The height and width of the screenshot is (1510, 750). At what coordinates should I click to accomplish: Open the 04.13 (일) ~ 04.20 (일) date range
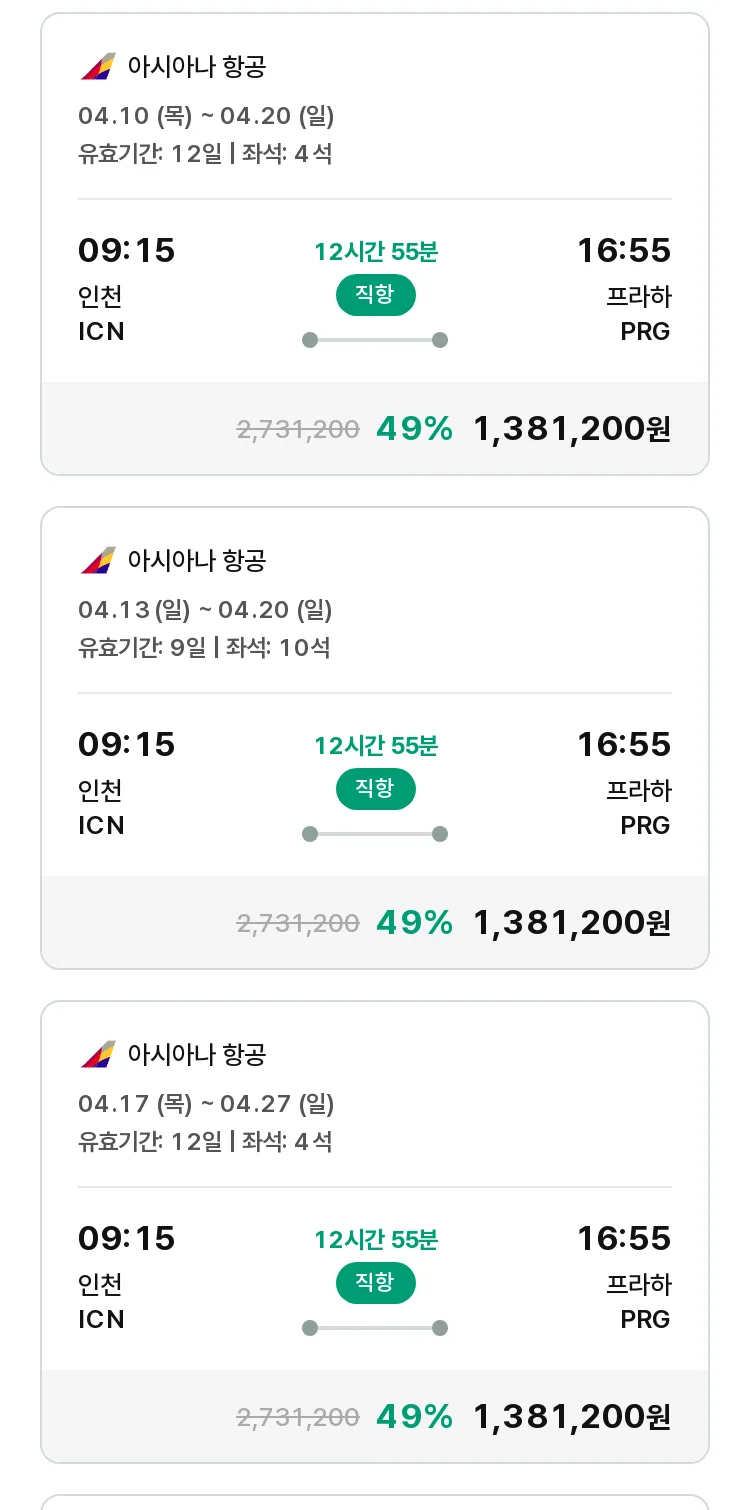205,610
